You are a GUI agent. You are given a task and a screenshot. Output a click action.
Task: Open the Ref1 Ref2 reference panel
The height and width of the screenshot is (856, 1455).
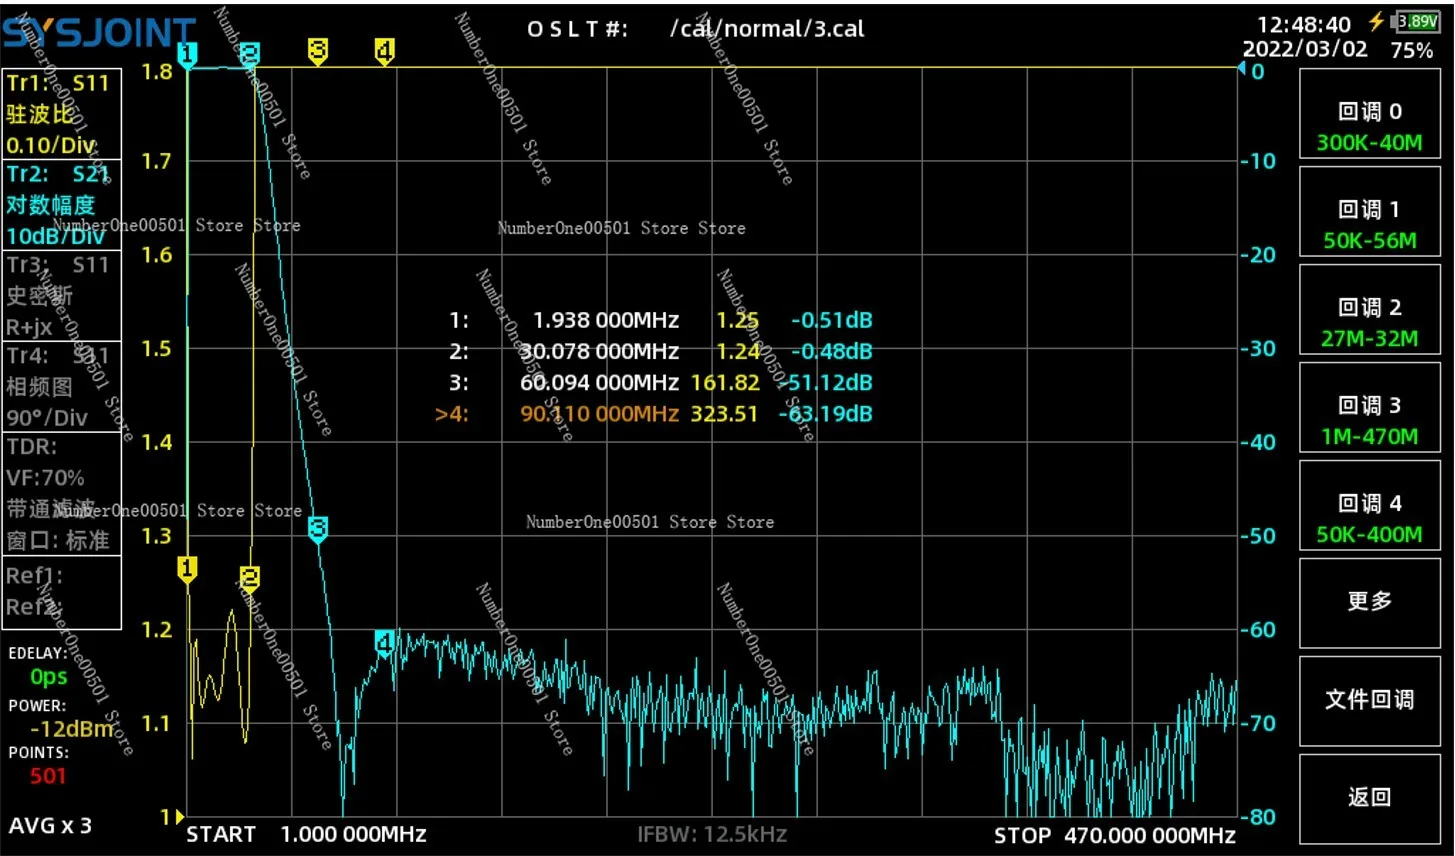[x=61, y=592]
